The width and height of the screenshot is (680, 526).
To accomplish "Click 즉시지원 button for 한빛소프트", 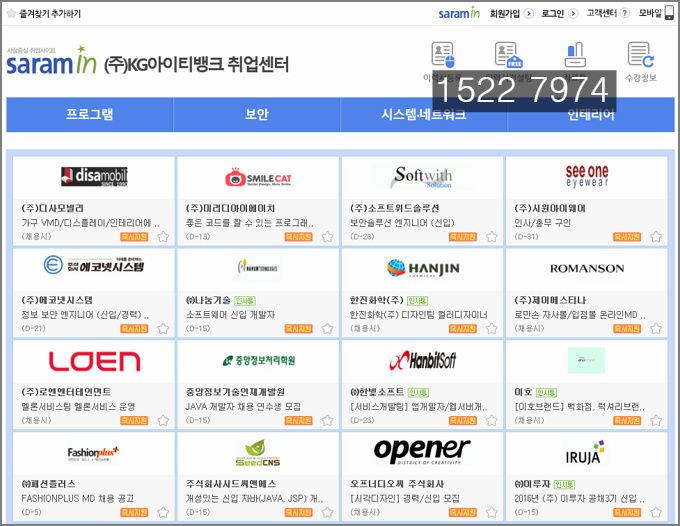I will click(463, 421).
